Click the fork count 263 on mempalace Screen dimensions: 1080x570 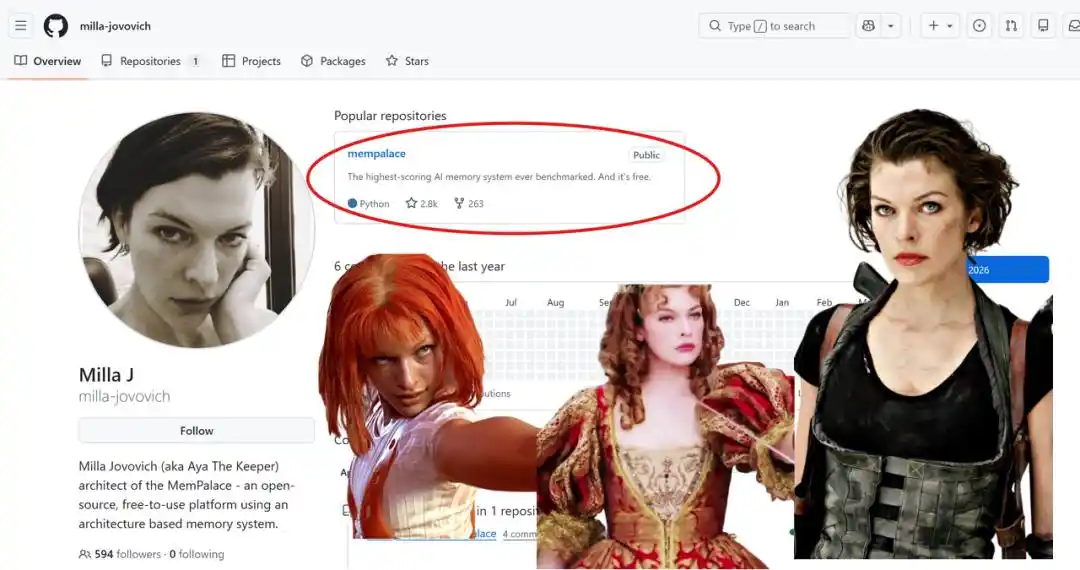(468, 203)
